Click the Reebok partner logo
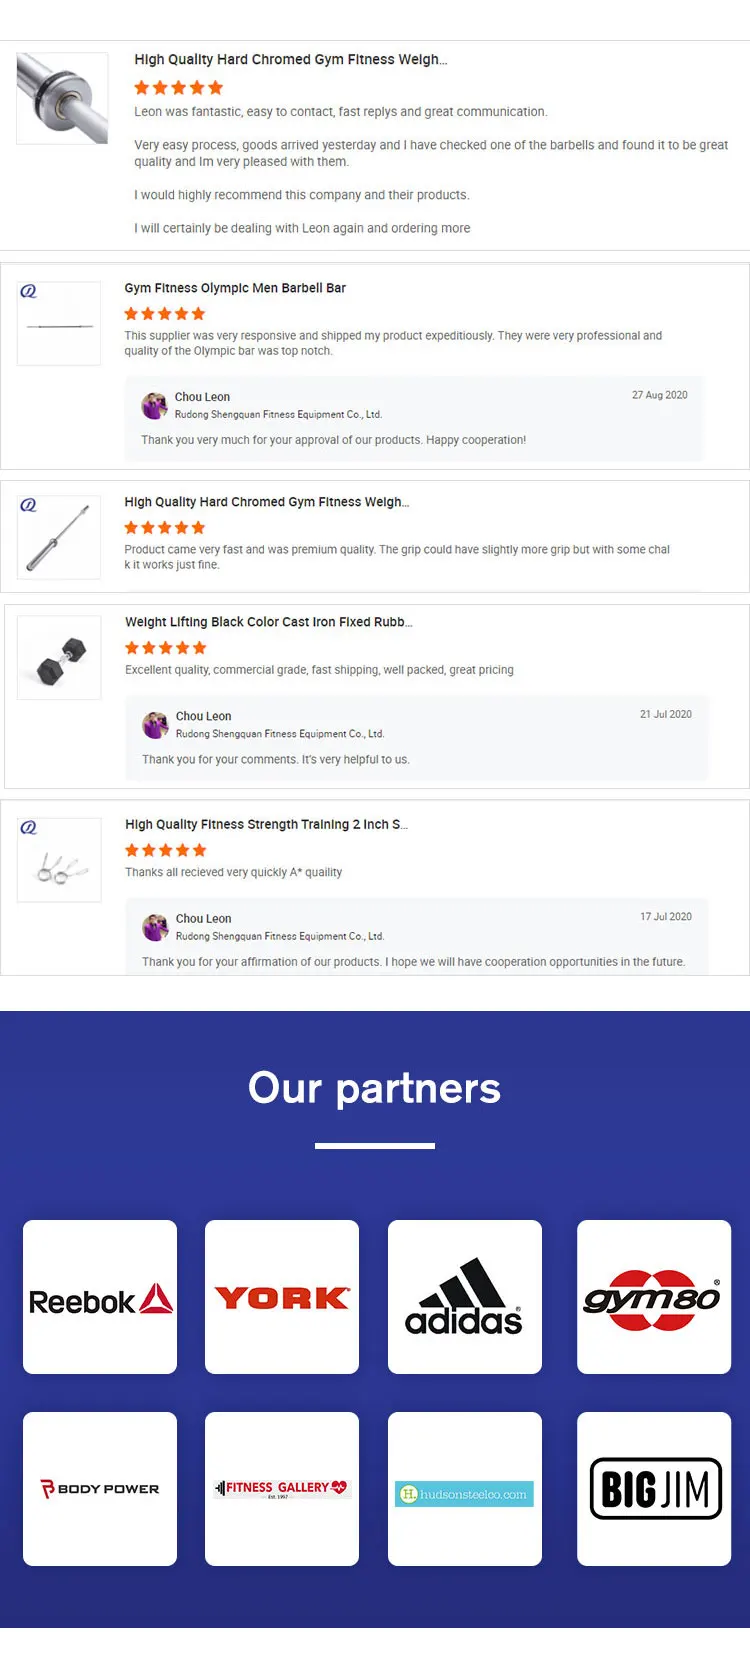 click(100, 1297)
